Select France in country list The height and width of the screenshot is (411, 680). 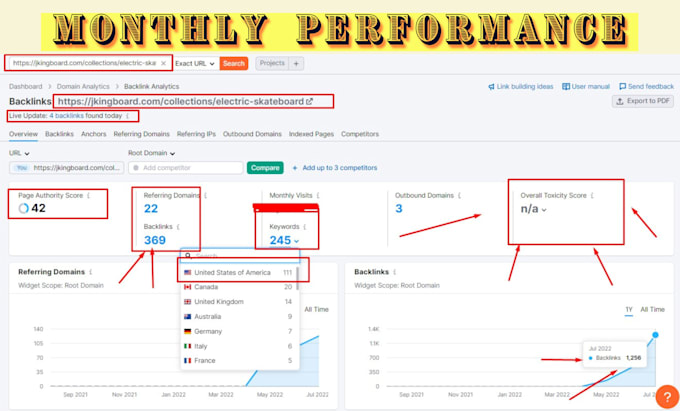coord(238,360)
